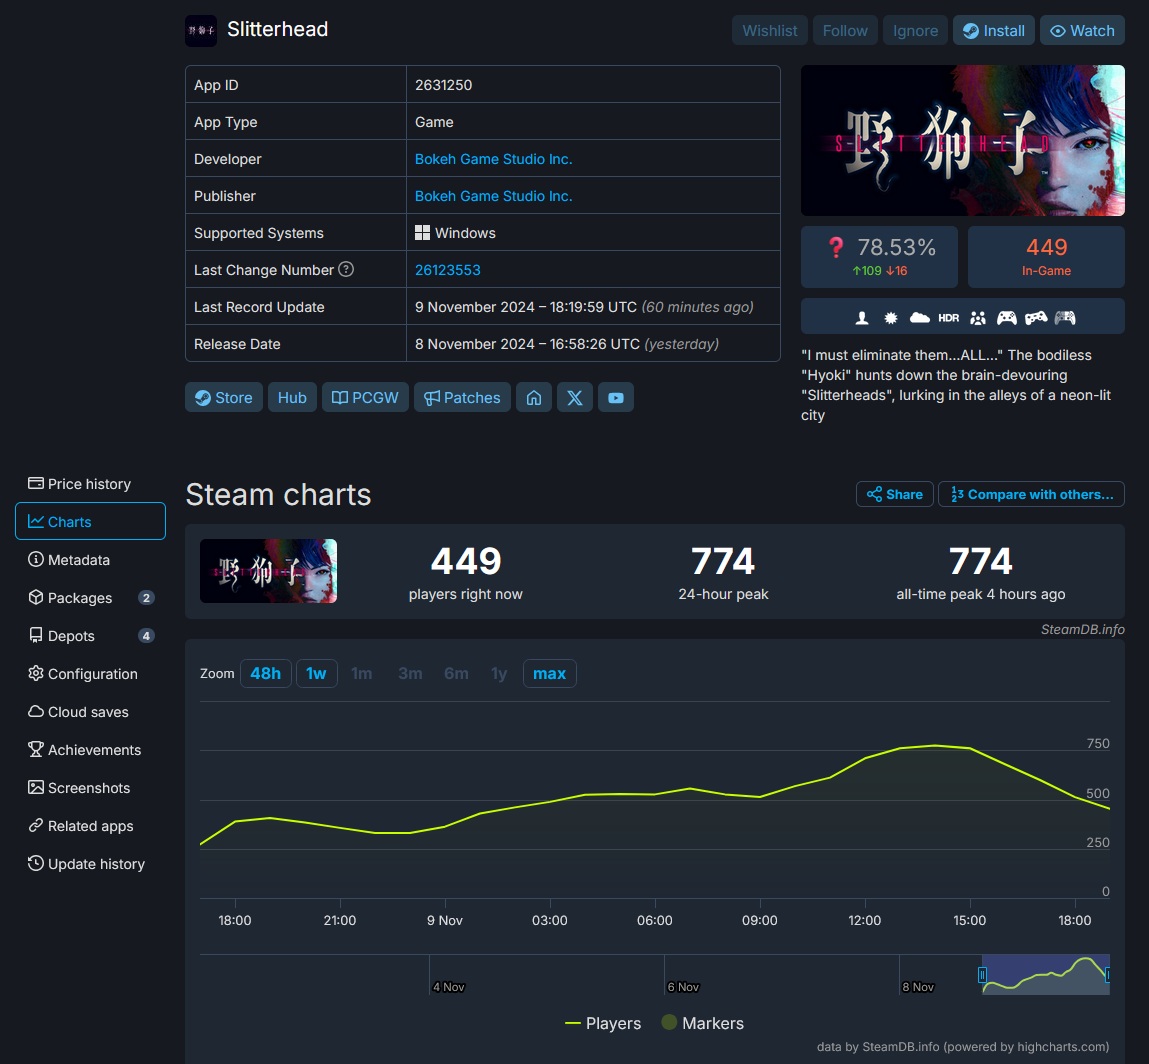Click Compare with others button
Viewport: 1149px width, 1064px height.
coord(1031,494)
